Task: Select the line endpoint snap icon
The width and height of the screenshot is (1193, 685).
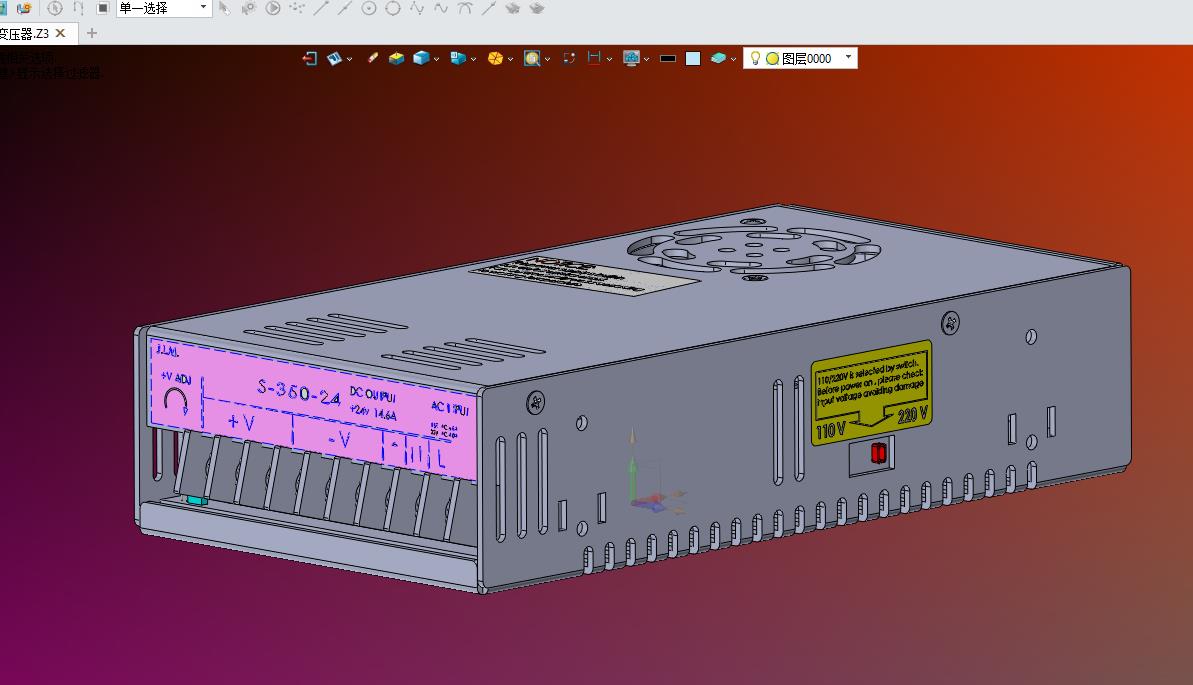Action: point(321,8)
